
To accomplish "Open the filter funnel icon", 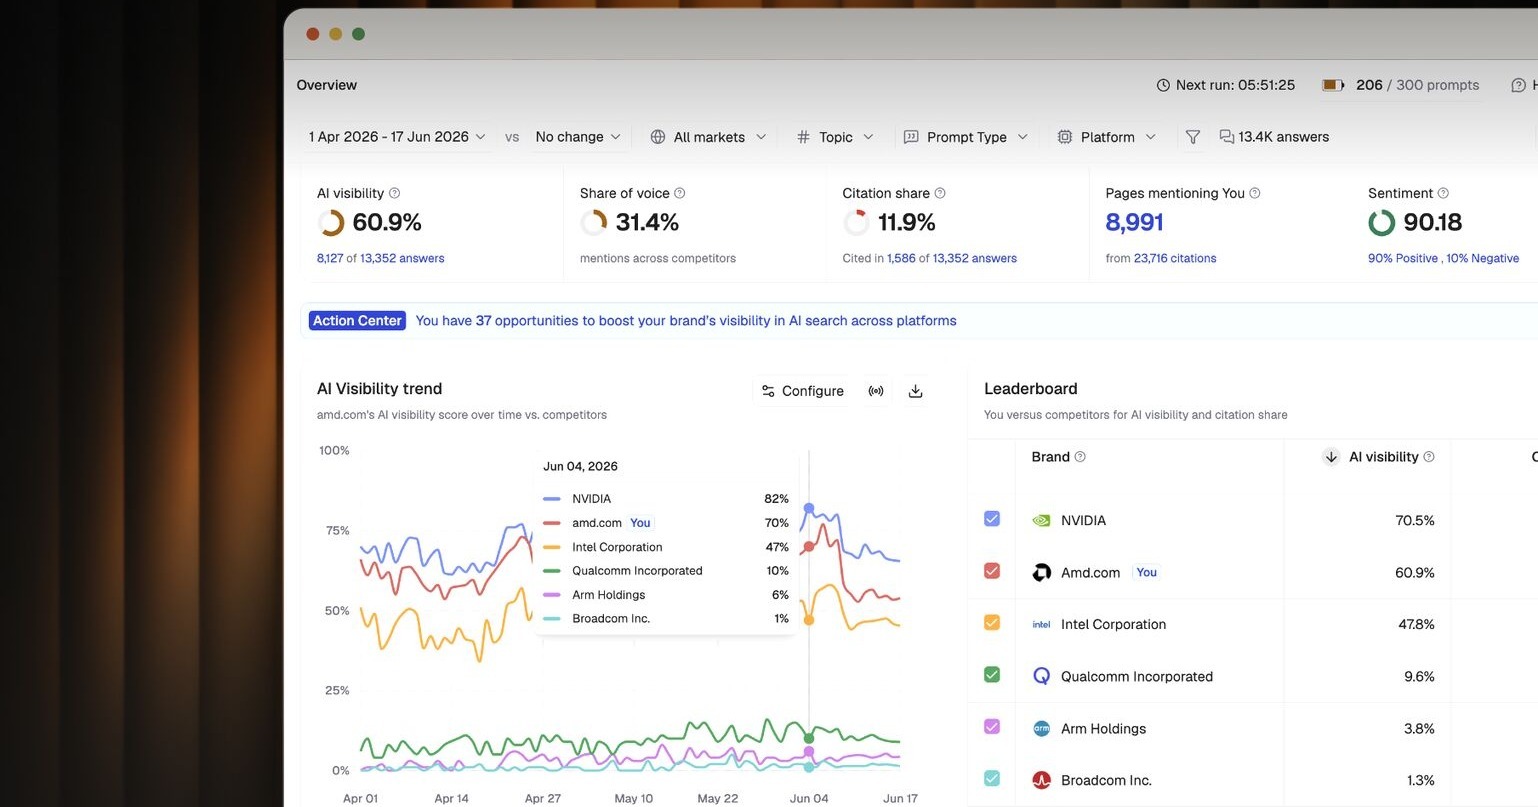I will tap(1192, 137).
